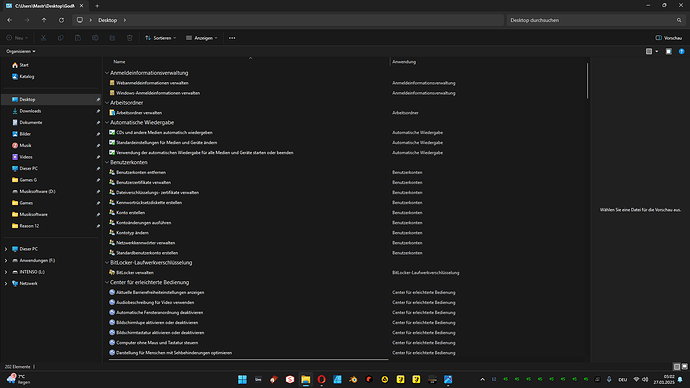Image resolution: width=690 pixels, height=388 pixels.
Task: Click the help question mark icon
Action: coord(681,51)
